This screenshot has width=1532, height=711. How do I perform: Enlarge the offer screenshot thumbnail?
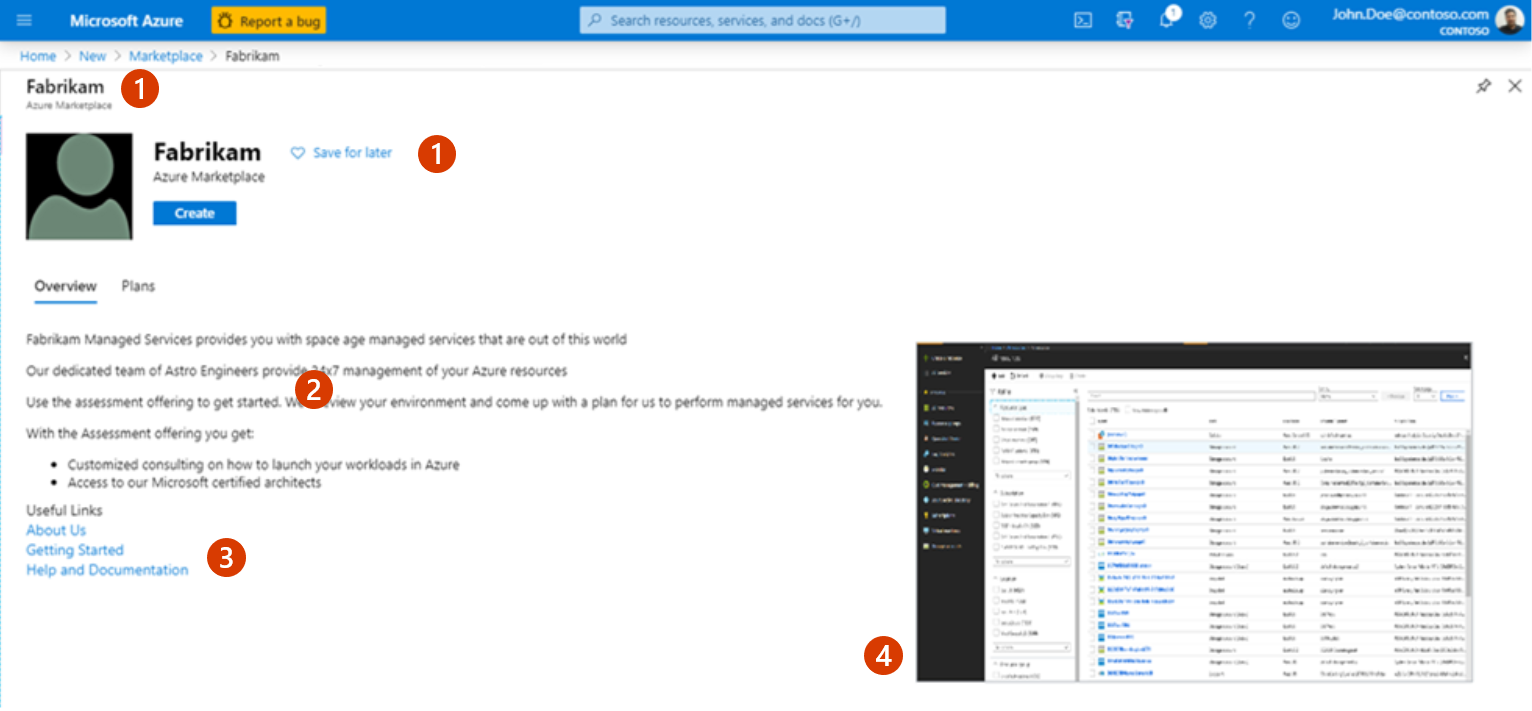[1194, 512]
